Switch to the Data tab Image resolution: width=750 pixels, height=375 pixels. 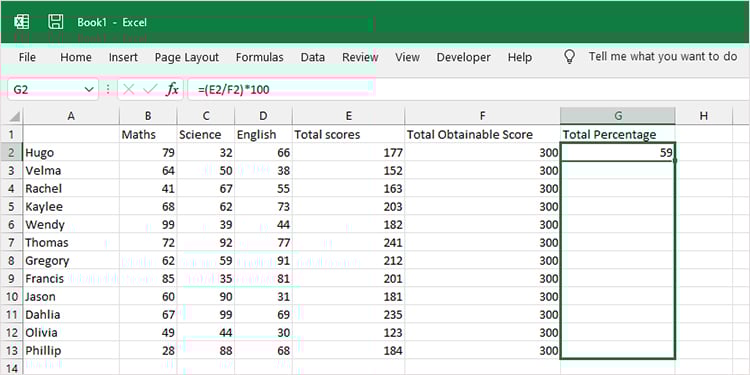click(x=312, y=57)
